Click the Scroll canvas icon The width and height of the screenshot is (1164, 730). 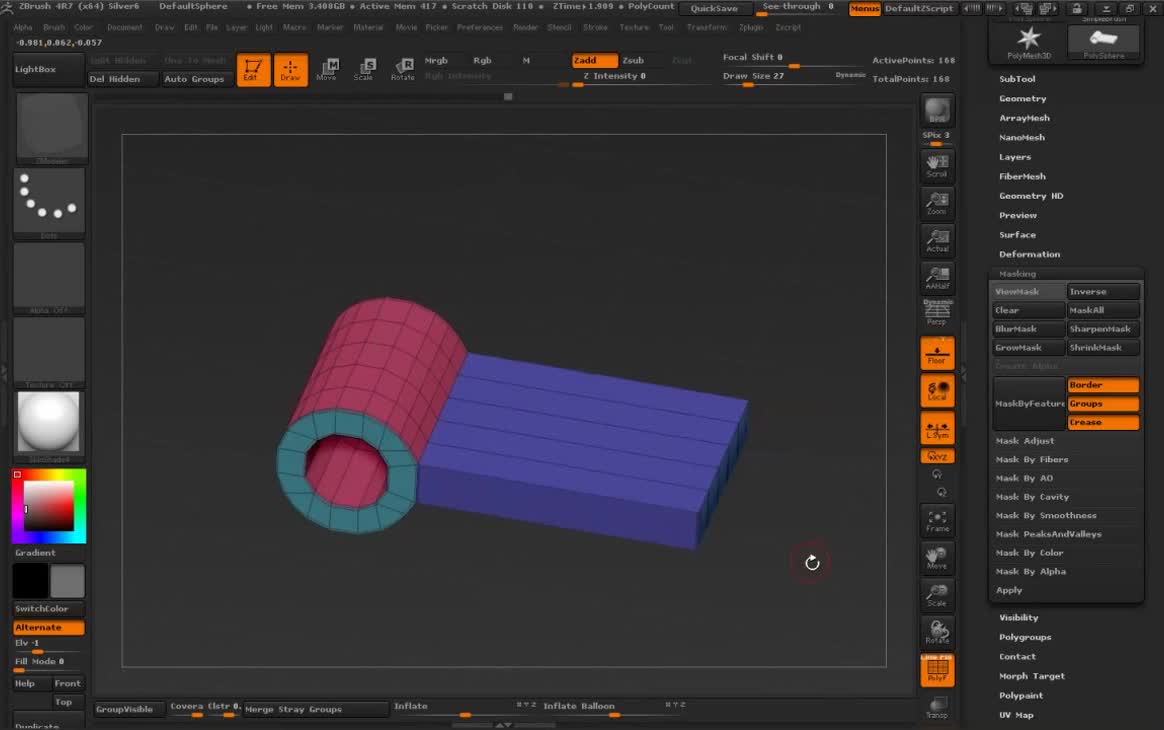point(938,166)
